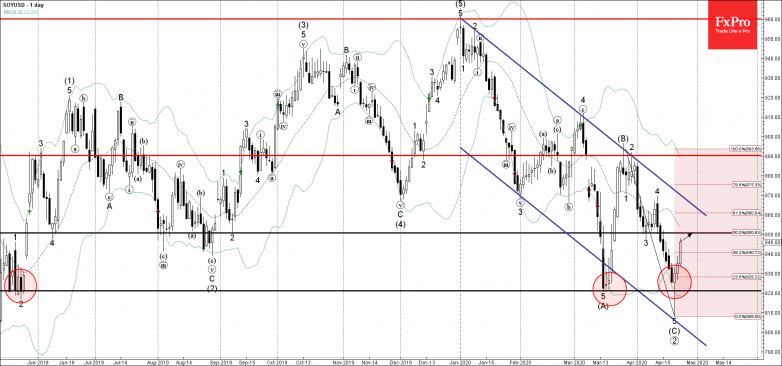Click the Mar 2020 date axis label
782x366 pixels.
pyautogui.click(x=574, y=362)
